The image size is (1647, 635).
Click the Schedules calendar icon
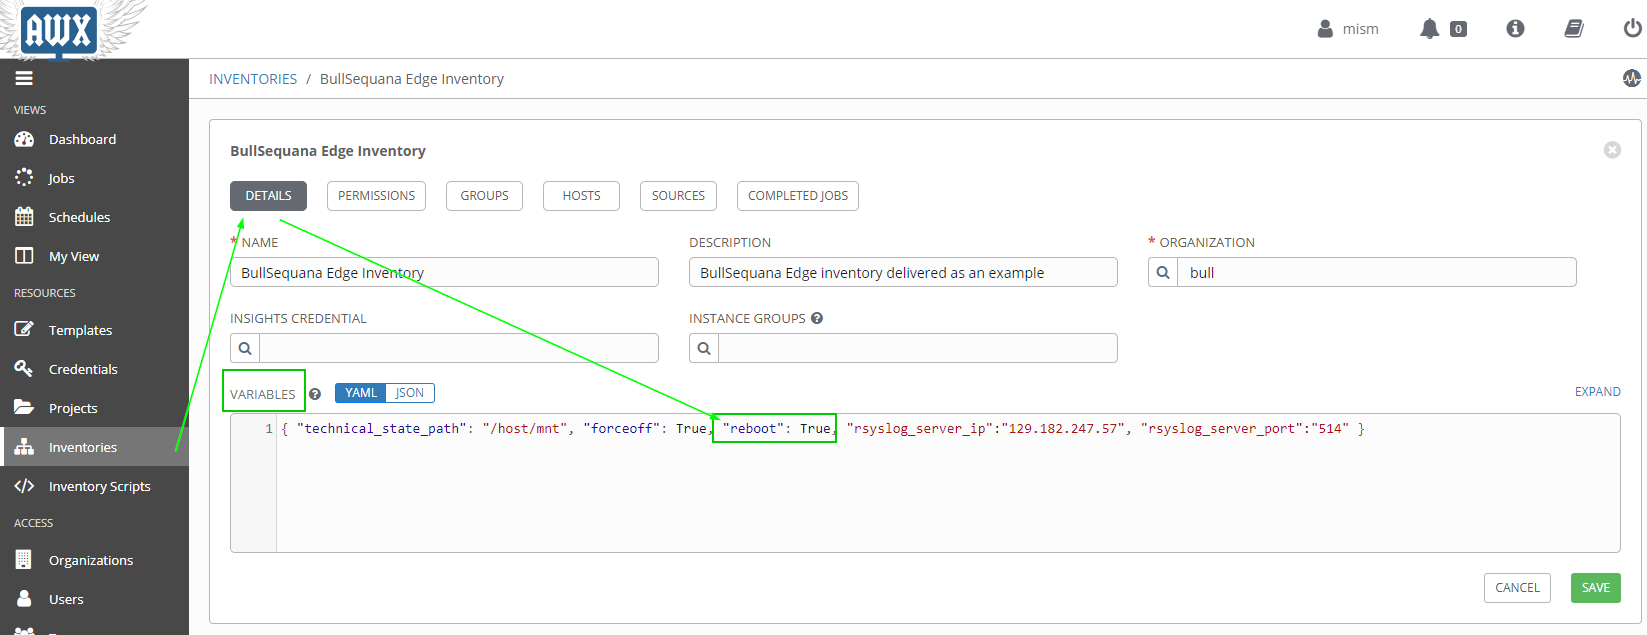click(24, 217)
